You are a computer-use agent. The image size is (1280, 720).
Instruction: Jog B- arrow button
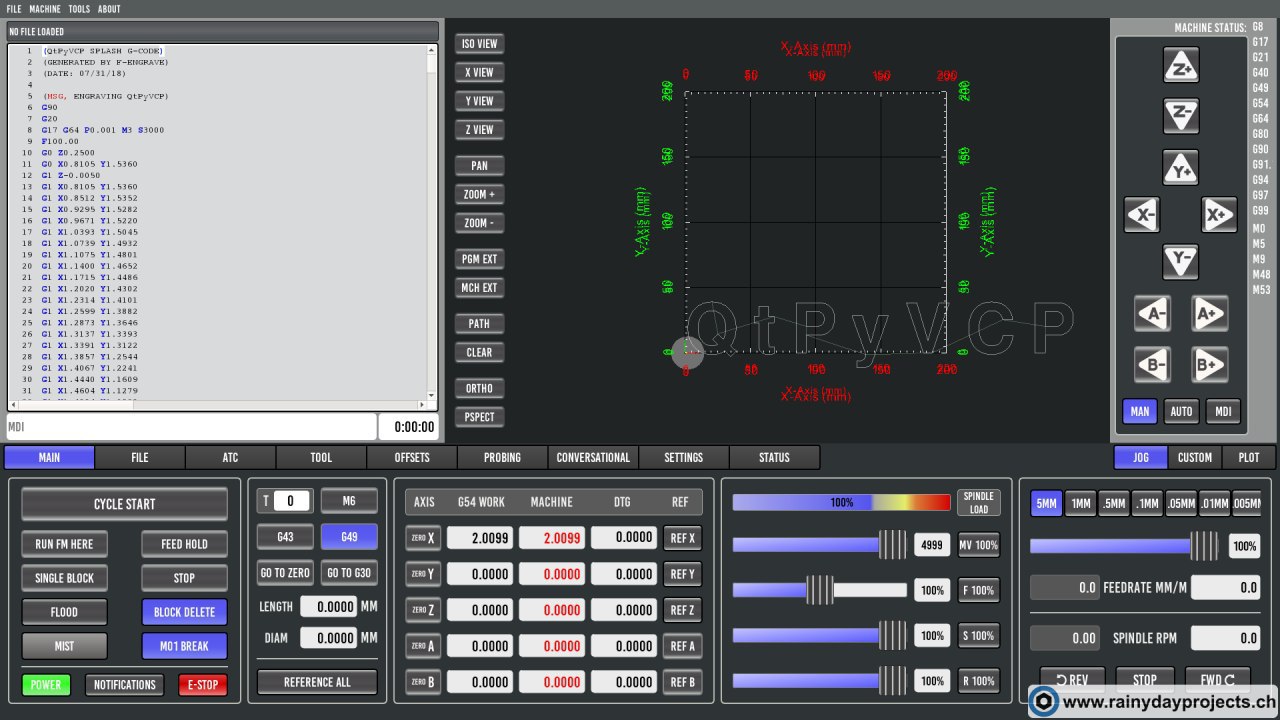coord(1152,365)
